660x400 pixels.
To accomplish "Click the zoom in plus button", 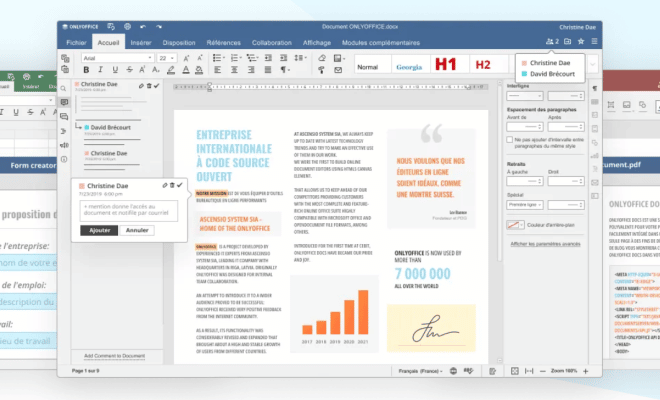I will (585, 371).
